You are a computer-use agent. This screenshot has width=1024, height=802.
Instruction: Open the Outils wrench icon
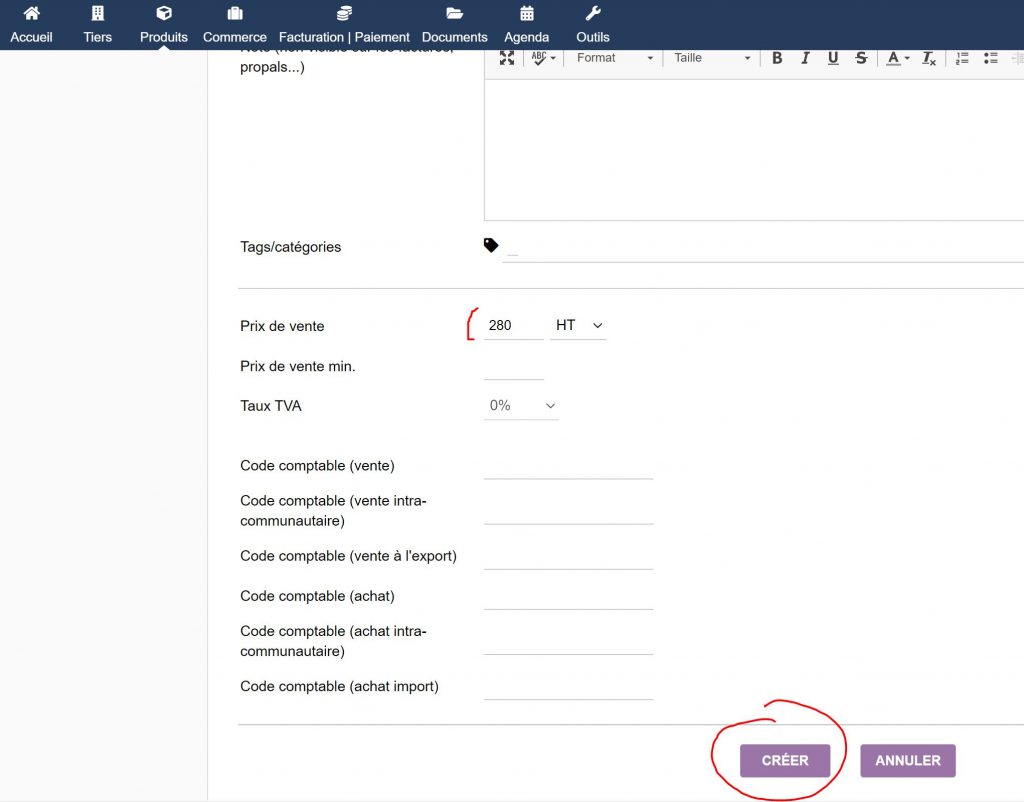coord(592,16)
